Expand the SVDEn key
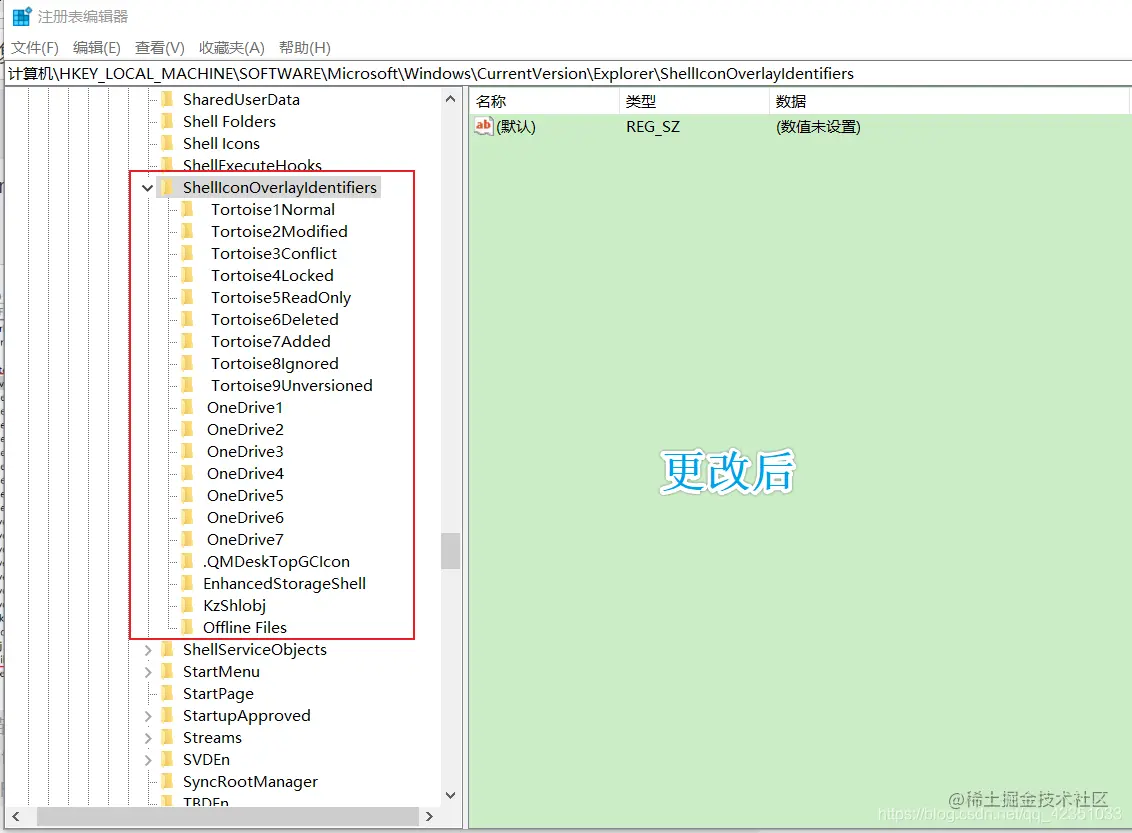The height and width of the screenshot is (833, 1132). pyautogui.click(x=147, y=760)
